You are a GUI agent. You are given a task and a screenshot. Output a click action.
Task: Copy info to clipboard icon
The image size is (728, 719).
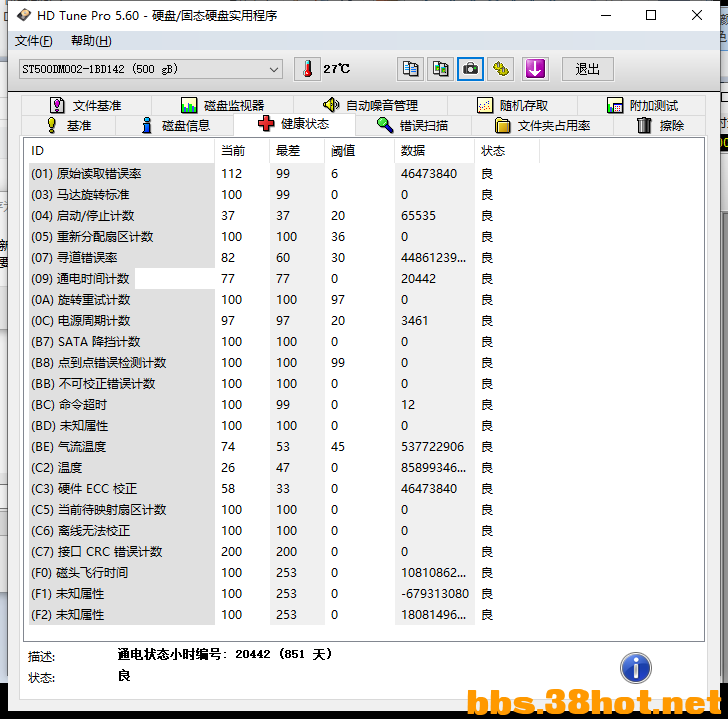point(410,69)
